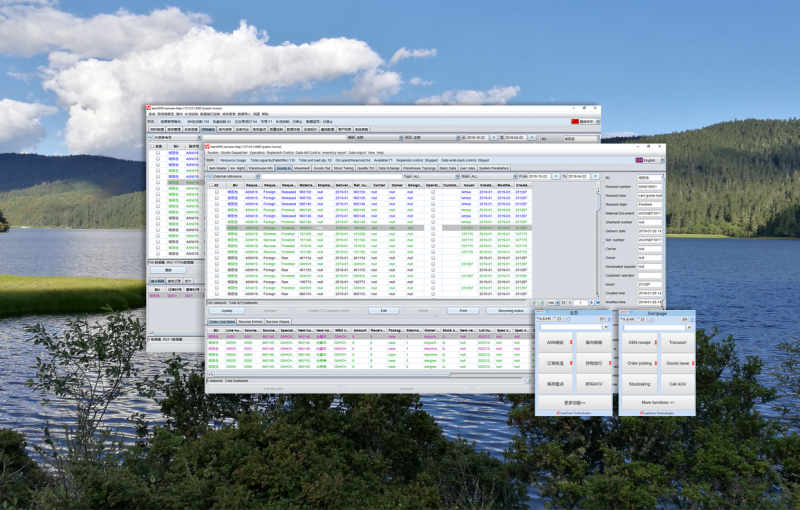Viewport: 800px width, 510px height.
Task: Jump to last page arrow icon
Action: click(598, 302)
